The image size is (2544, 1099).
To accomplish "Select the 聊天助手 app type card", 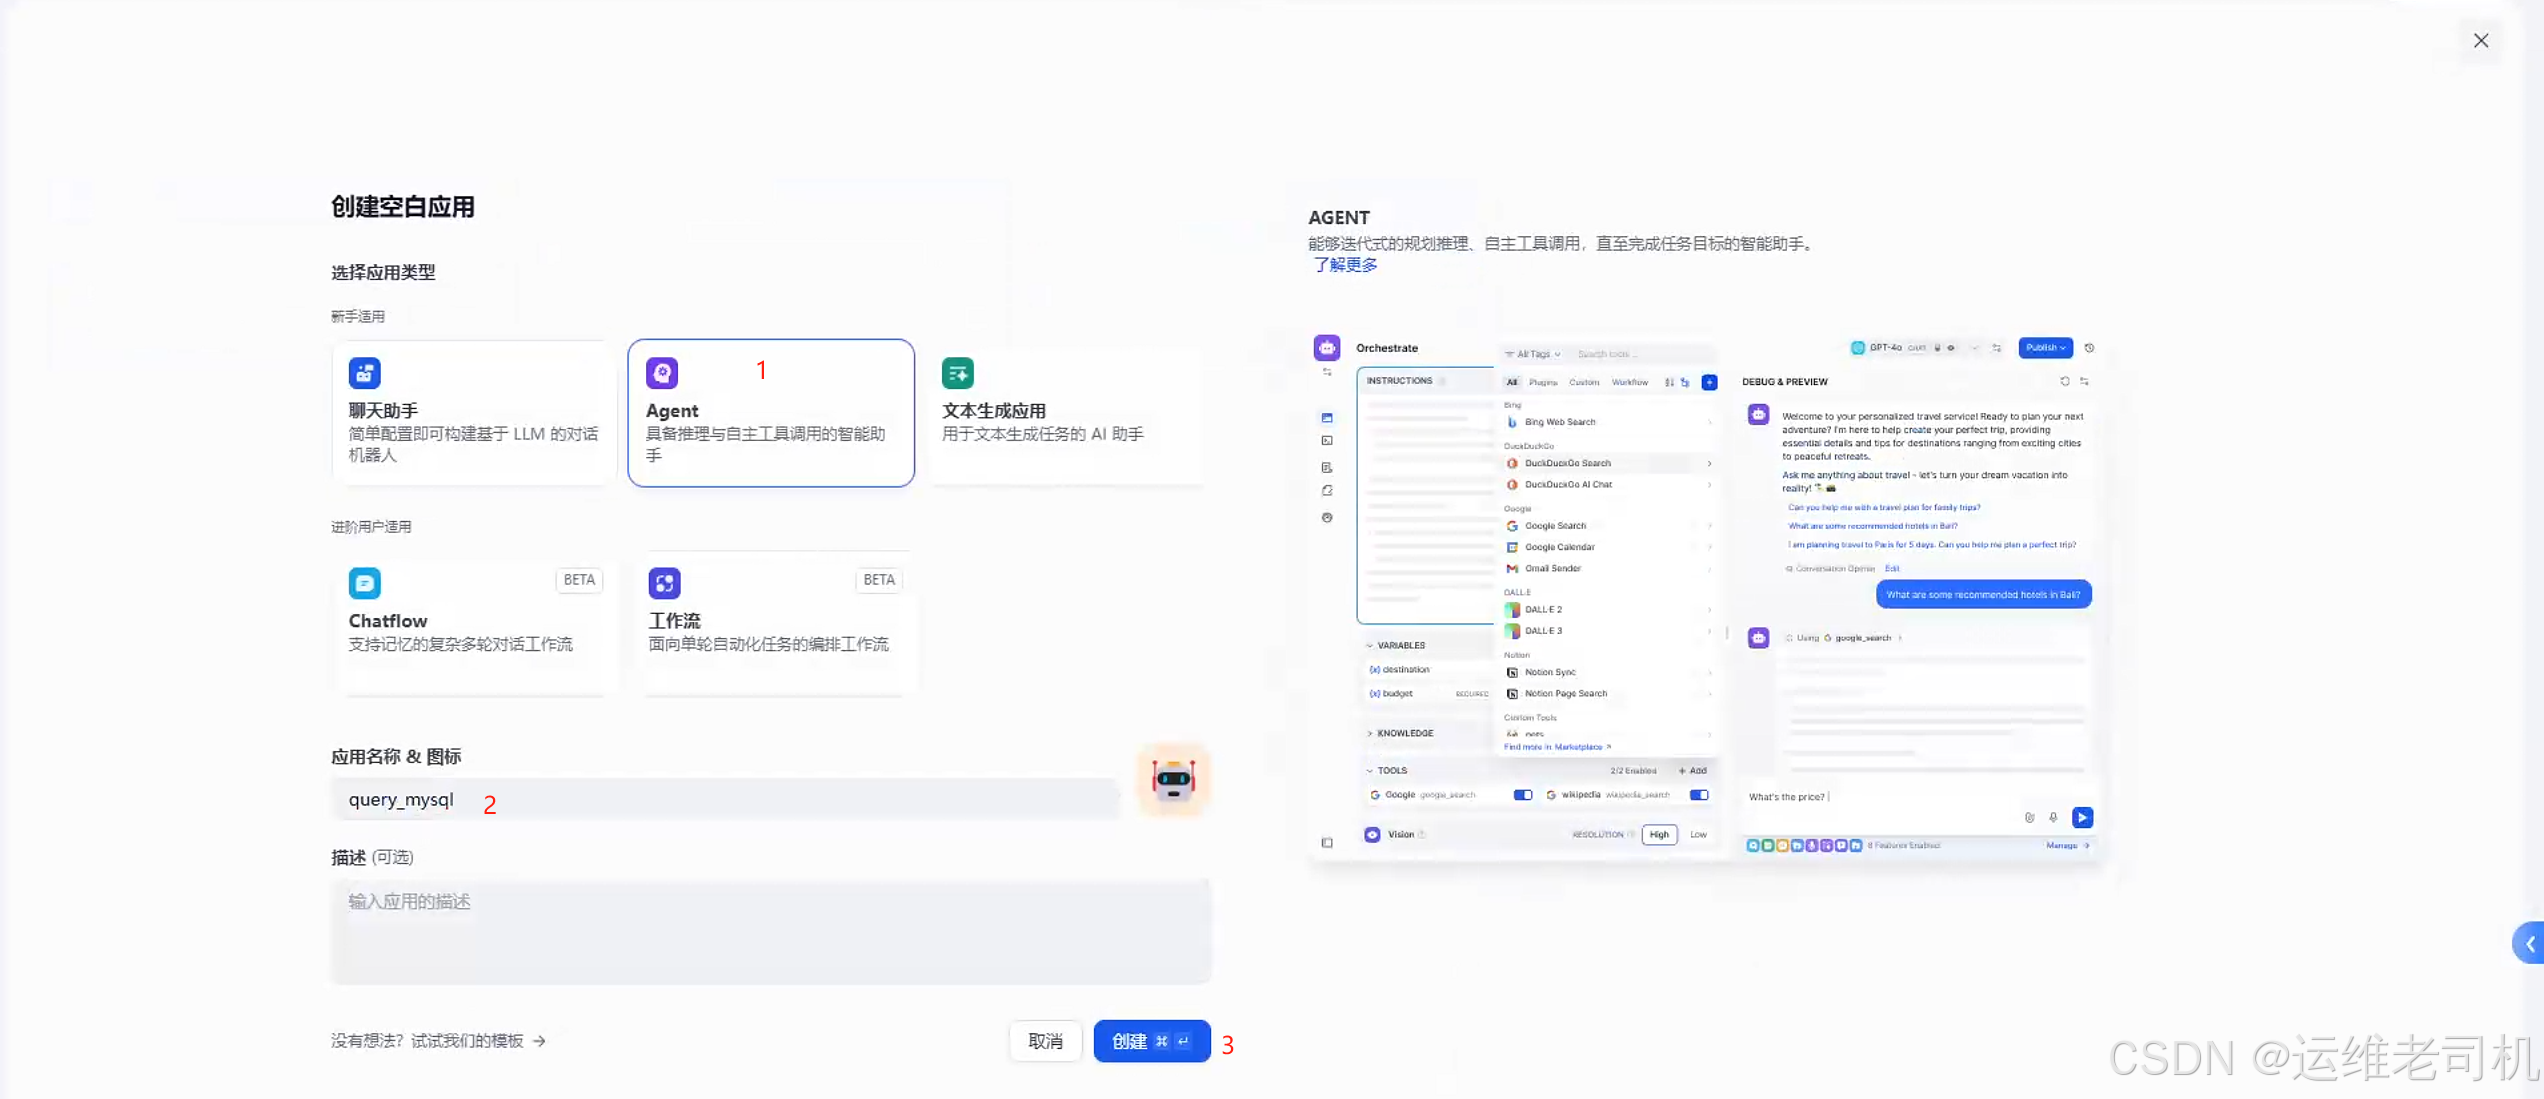I will [473, 413].
